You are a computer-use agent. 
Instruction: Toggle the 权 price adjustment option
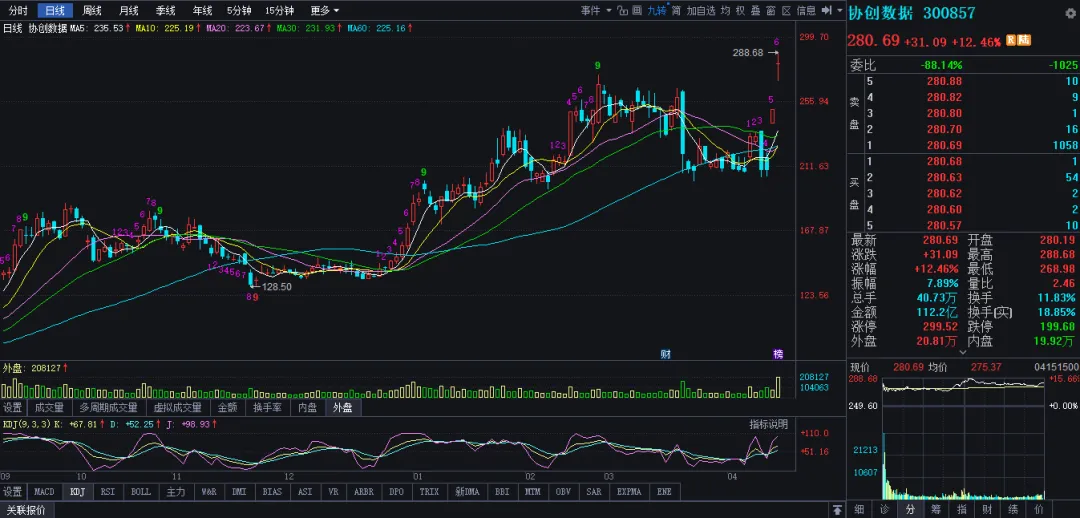point(740,10)
